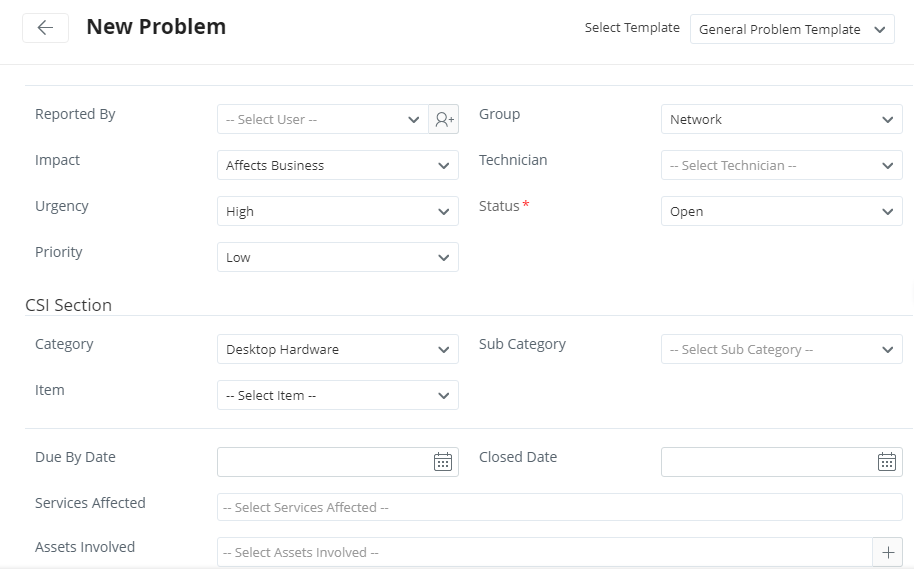Open the Select Sub Category dropdown
The image size is (914, 569).
(781, 350)
